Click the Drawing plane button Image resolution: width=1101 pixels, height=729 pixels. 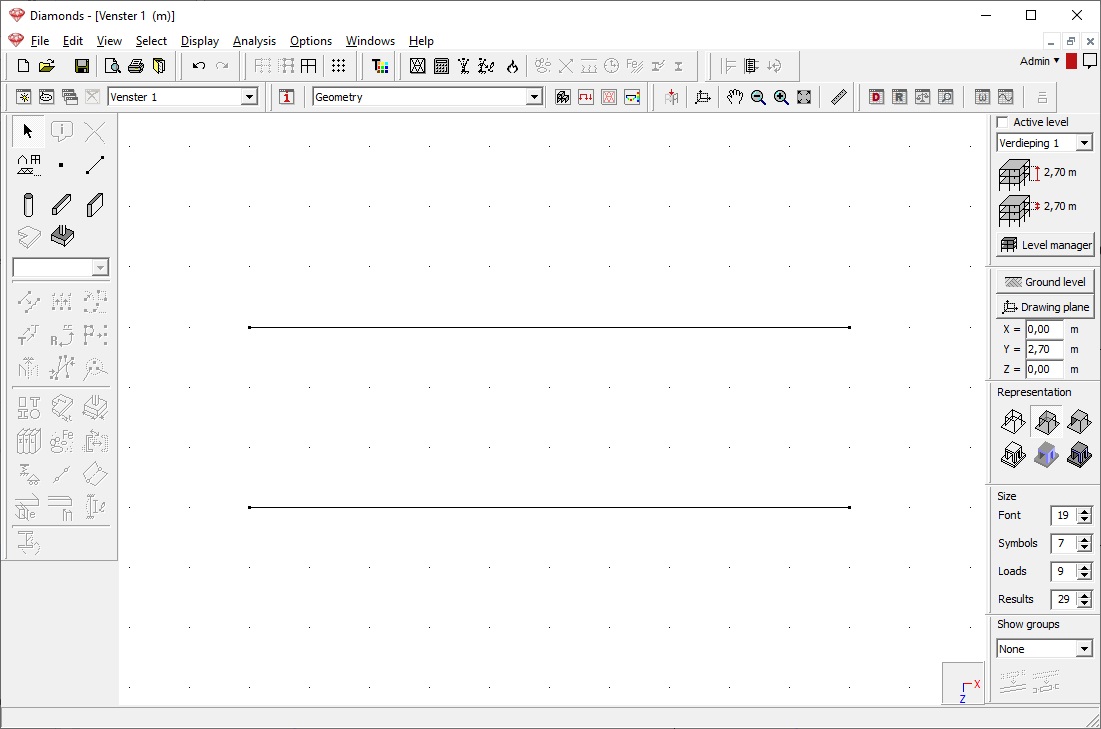(x=1046, y=307)
